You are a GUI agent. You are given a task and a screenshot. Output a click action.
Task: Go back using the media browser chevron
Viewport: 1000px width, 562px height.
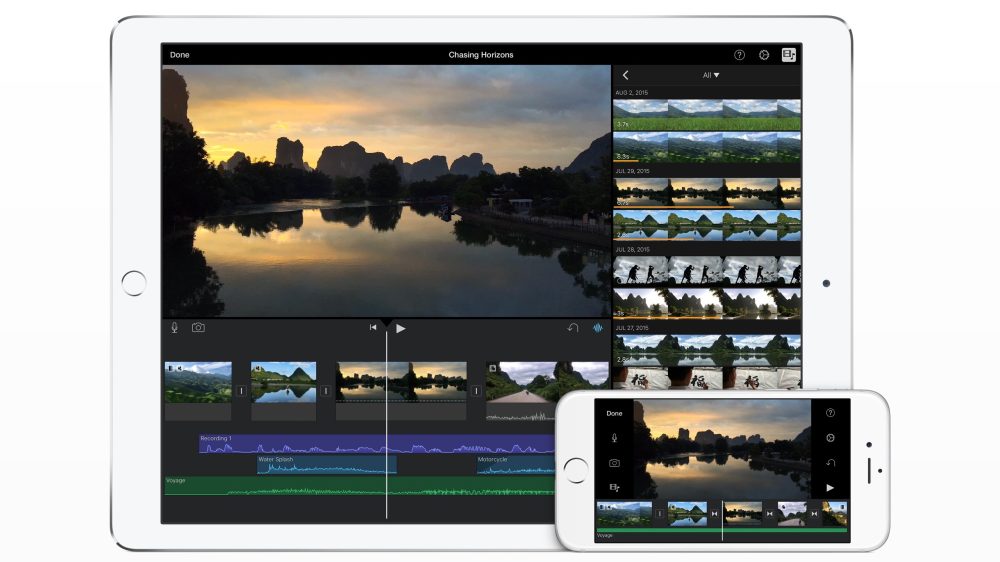626,75
